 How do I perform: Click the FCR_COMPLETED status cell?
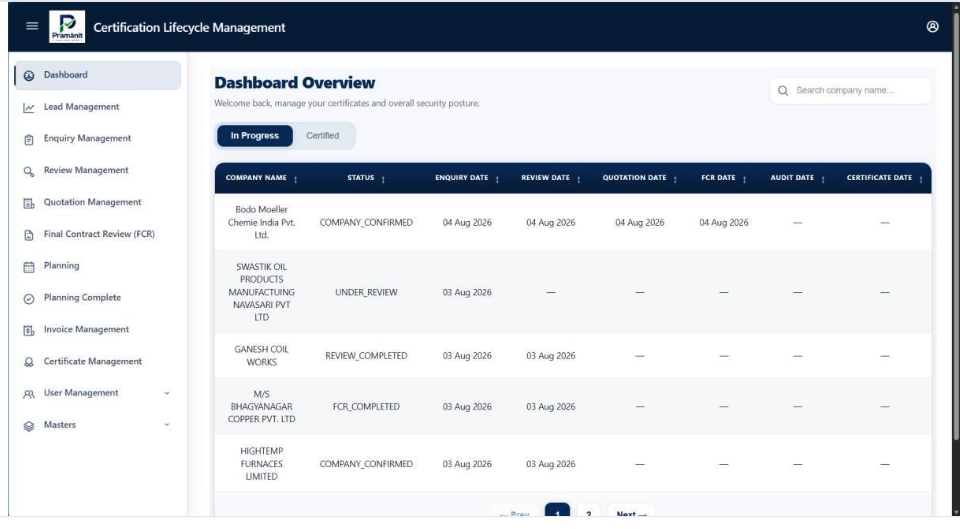[x=366, y=407]
